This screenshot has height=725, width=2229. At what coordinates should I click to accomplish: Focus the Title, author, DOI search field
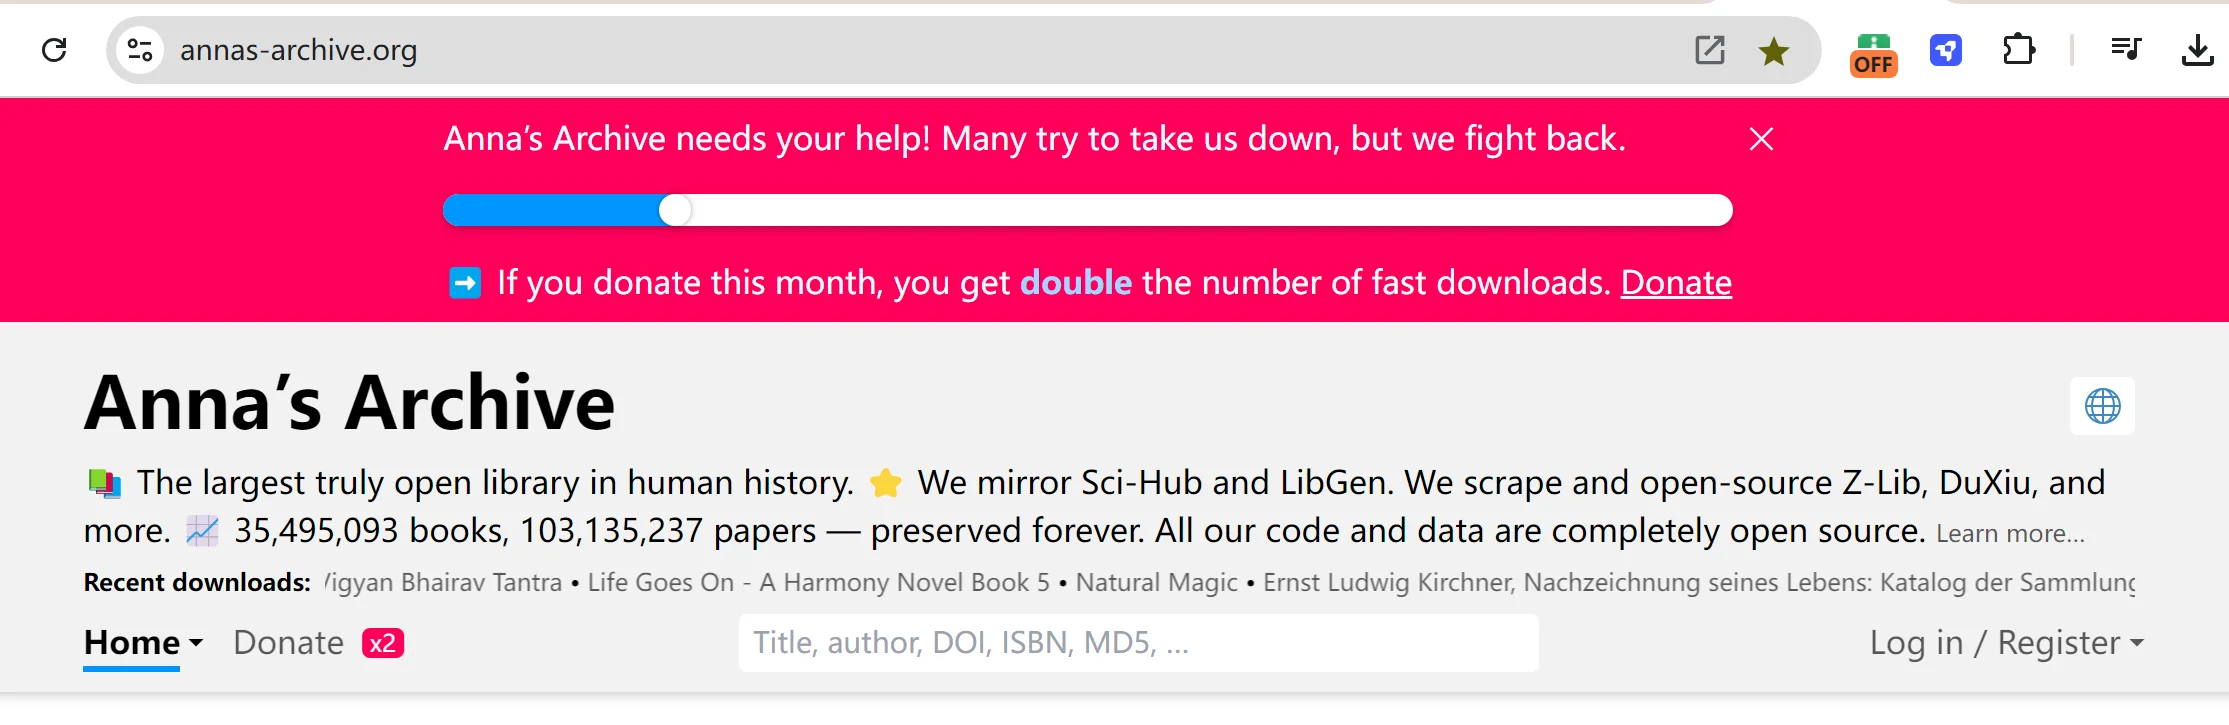(x=1138, y=643)
